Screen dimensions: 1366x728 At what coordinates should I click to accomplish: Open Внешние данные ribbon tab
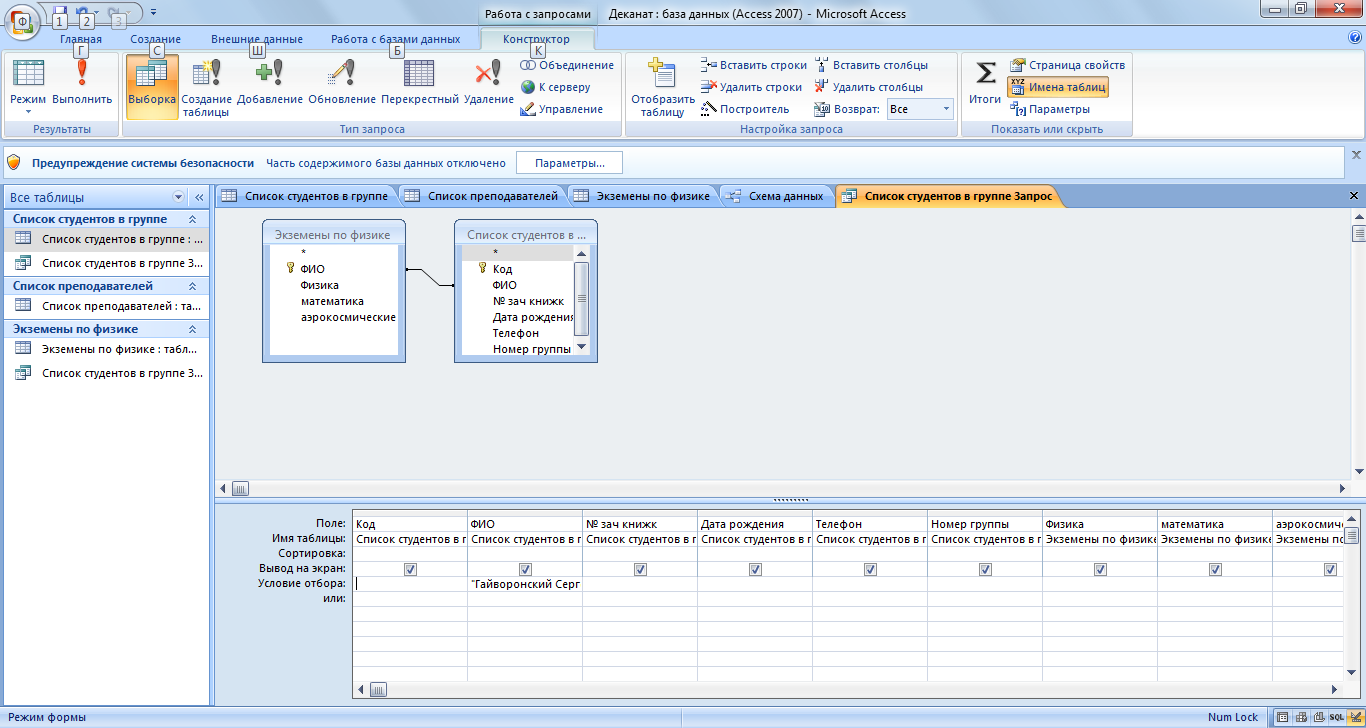[x=257, y=39]
